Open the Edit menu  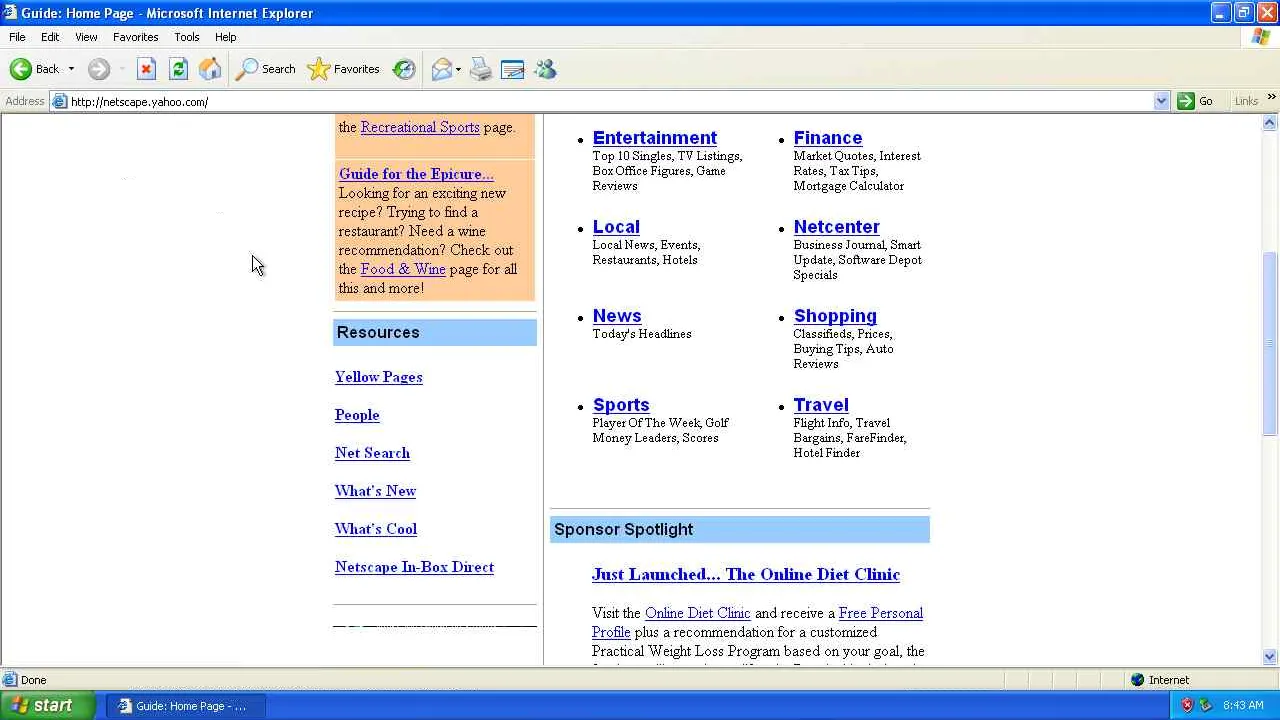coord(50,37)
